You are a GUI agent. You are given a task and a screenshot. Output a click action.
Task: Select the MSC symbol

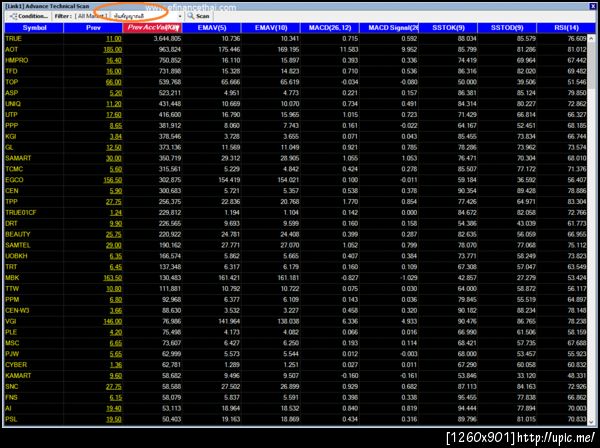(12, 343)
